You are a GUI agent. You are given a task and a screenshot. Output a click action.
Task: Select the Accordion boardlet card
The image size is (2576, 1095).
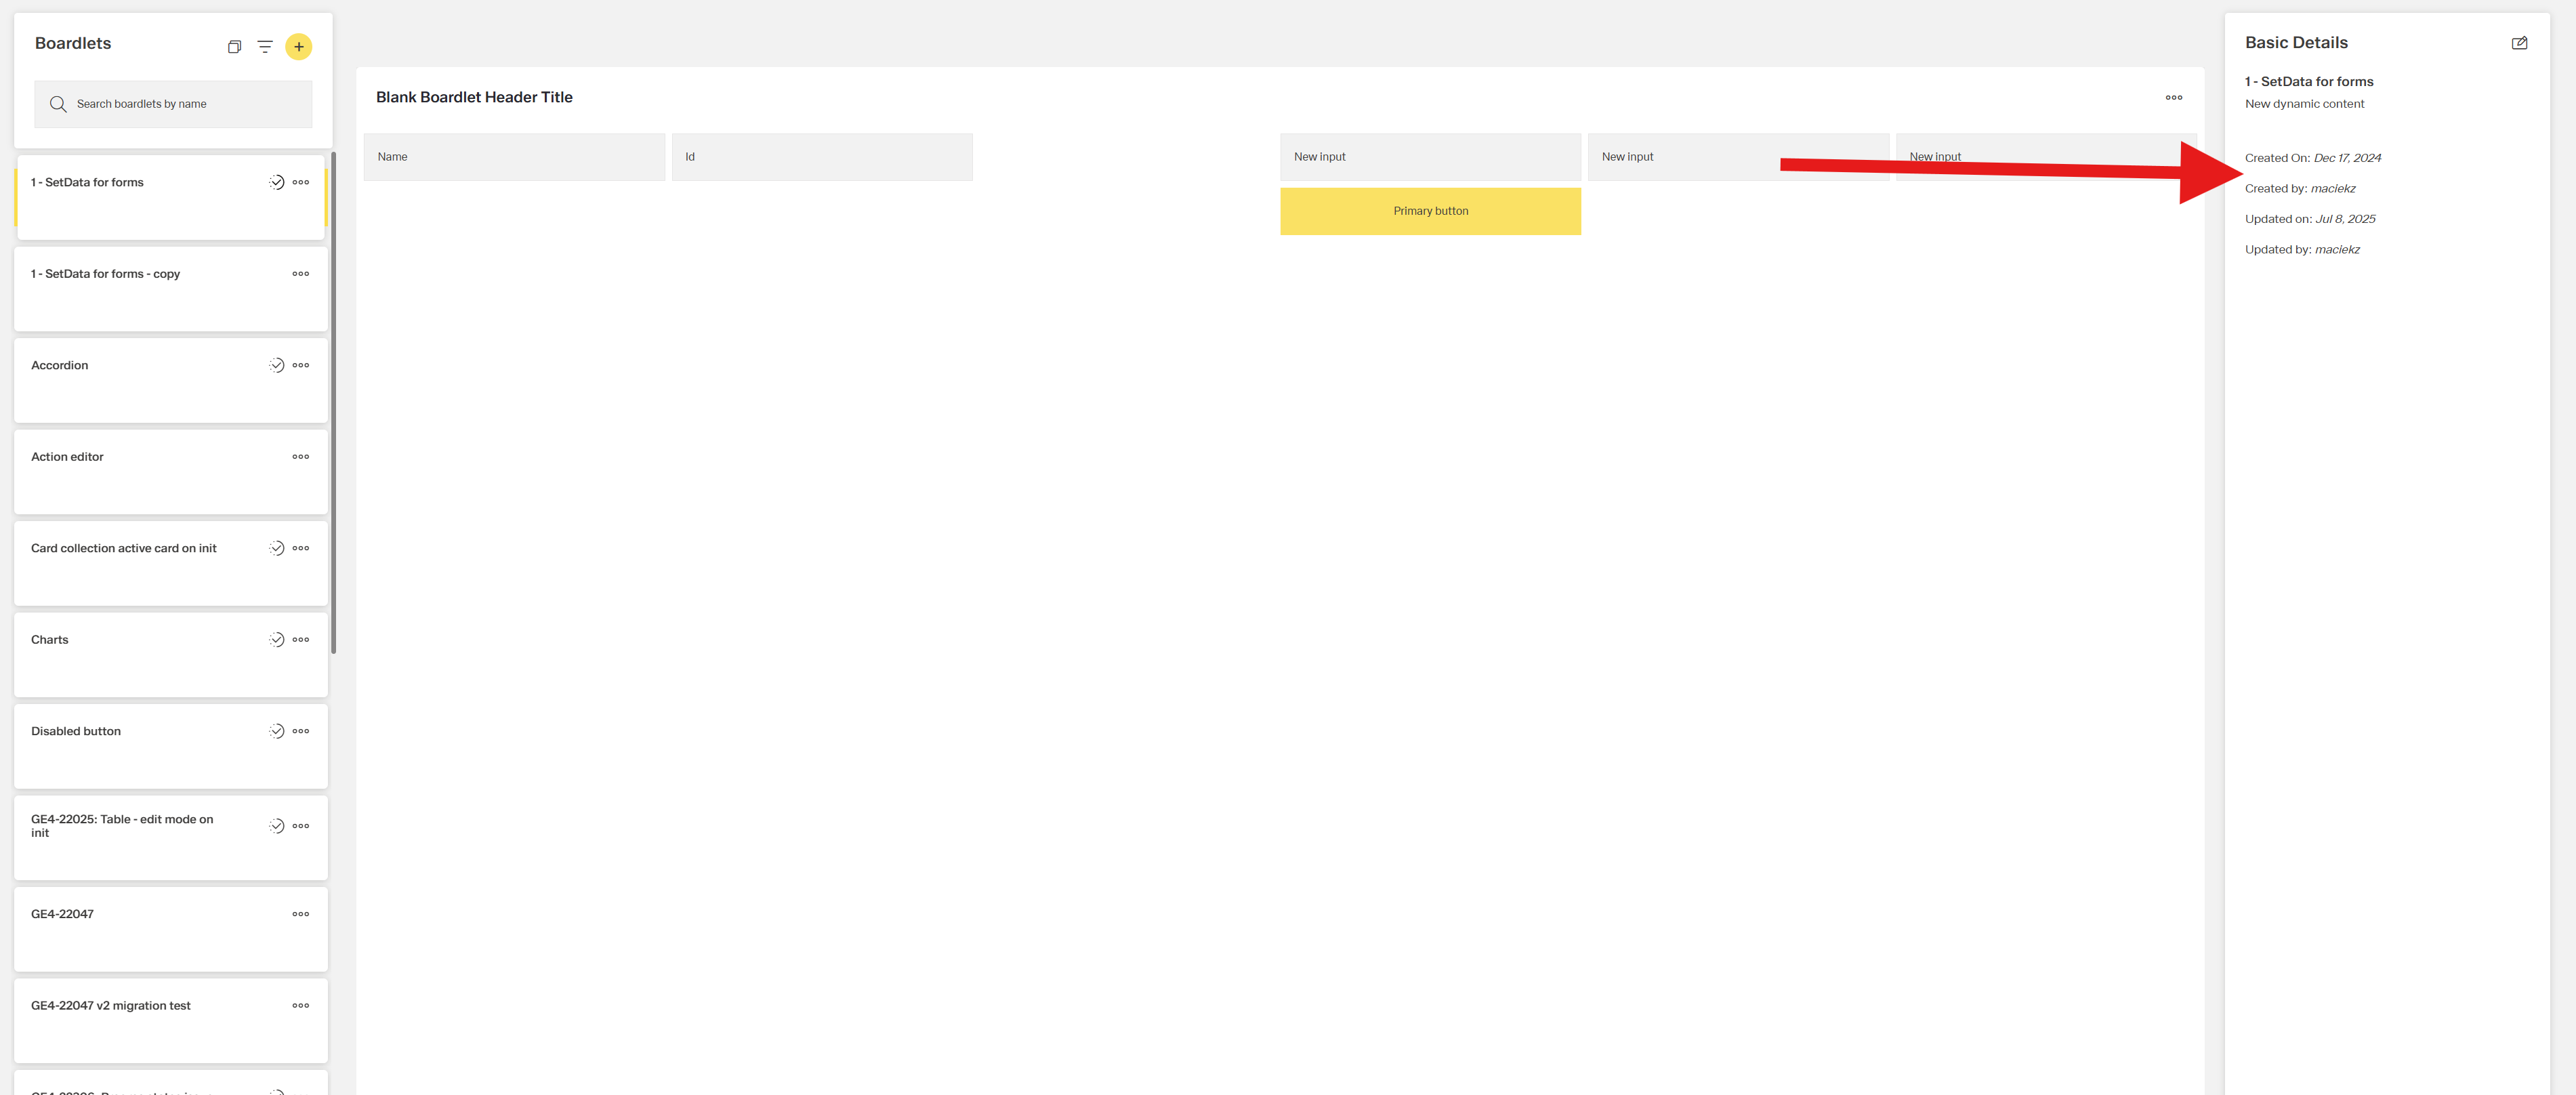point(150,380)
